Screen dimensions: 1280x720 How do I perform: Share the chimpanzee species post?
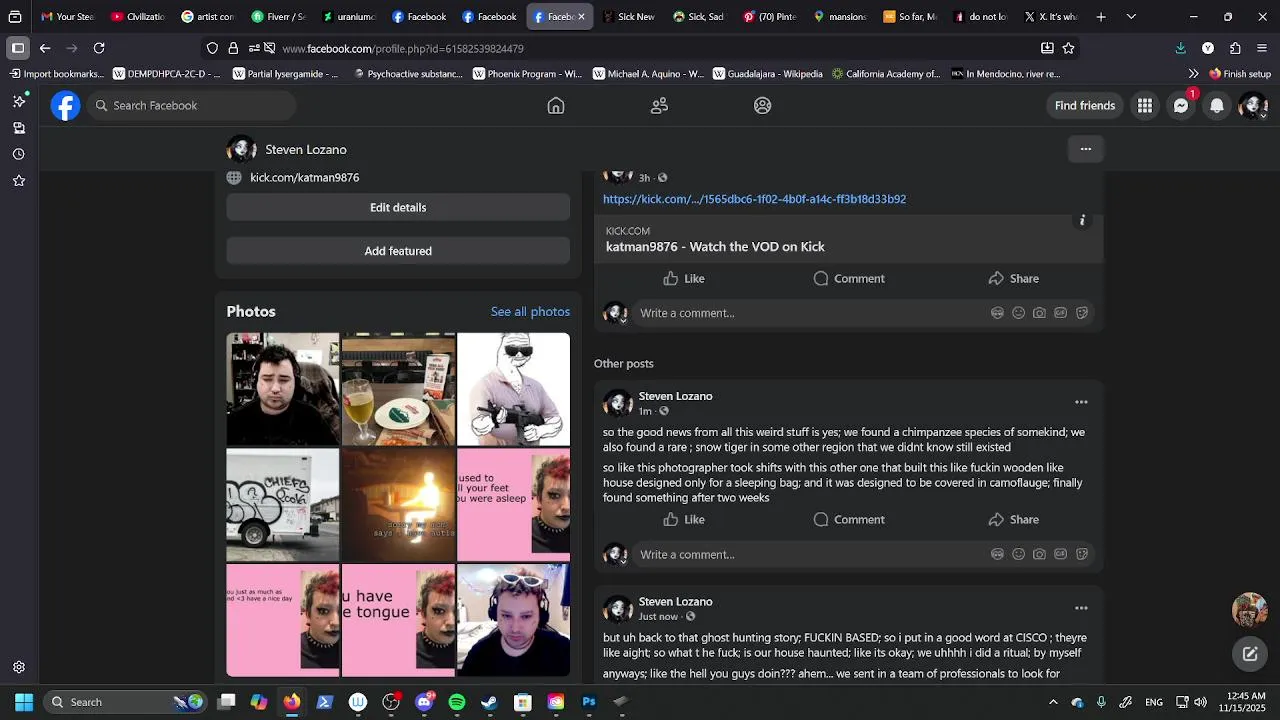[x=1014, y=519]
